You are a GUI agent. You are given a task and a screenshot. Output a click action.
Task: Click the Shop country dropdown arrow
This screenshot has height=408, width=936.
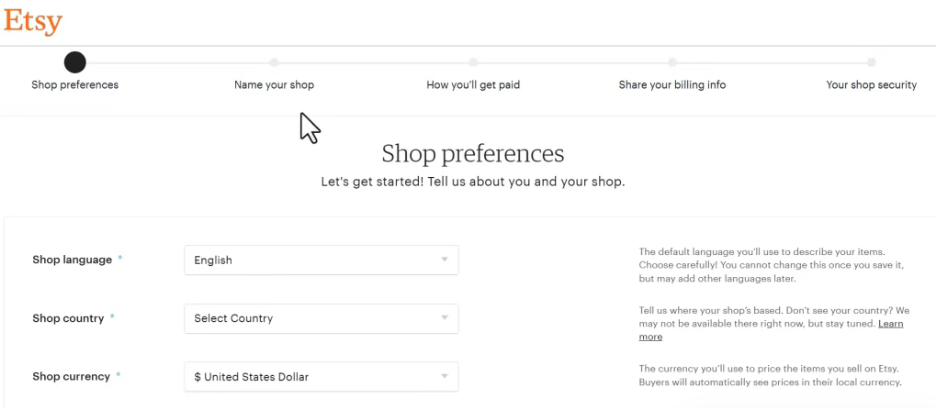pyautogui.click(x=444, y=318)
